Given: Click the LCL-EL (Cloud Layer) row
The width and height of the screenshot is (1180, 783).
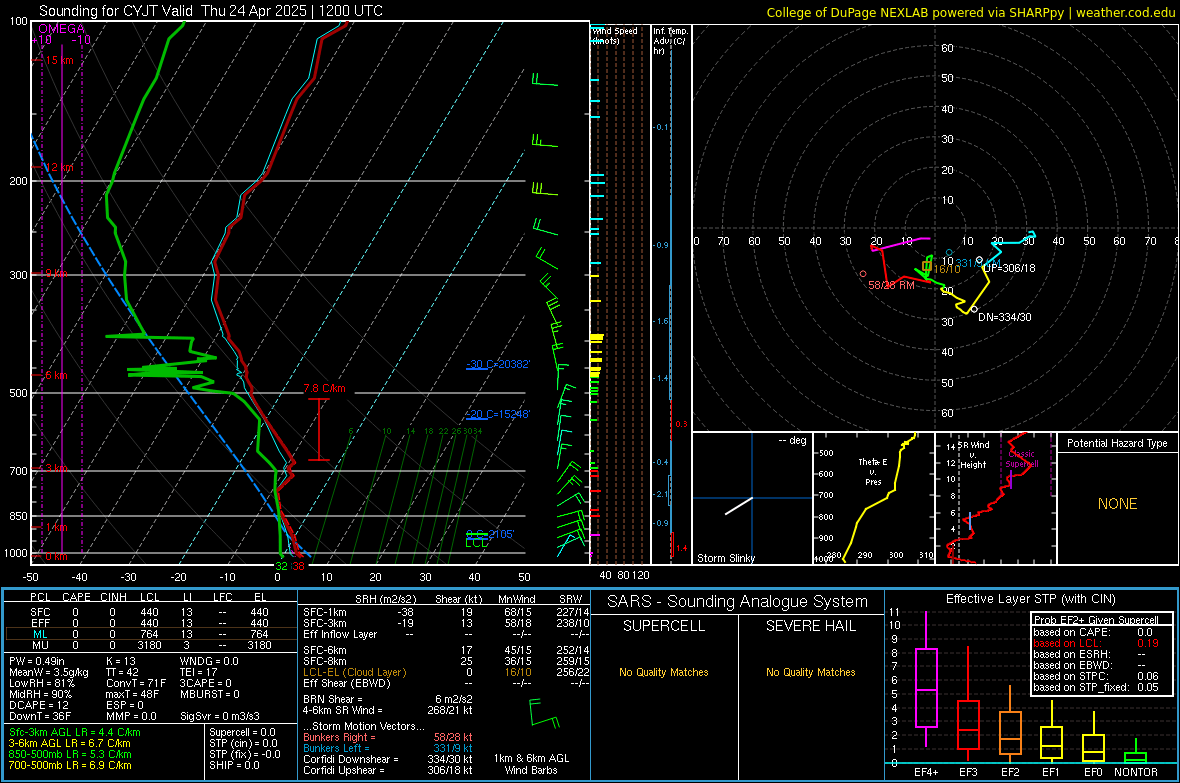Looking at the screenshot, I should 446,672.
